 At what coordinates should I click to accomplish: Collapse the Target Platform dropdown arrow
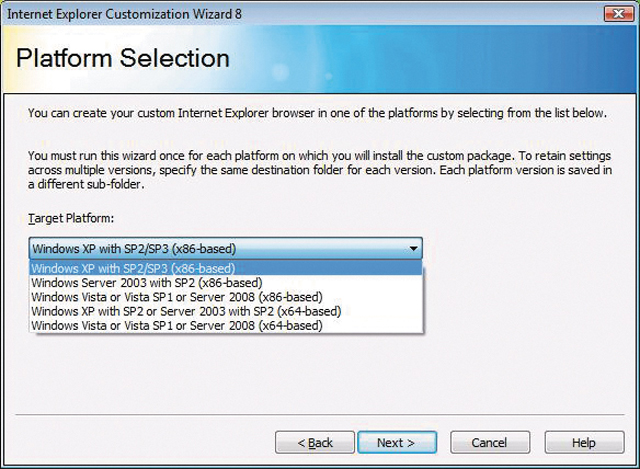pyautogui.click(x=413, y=248)
